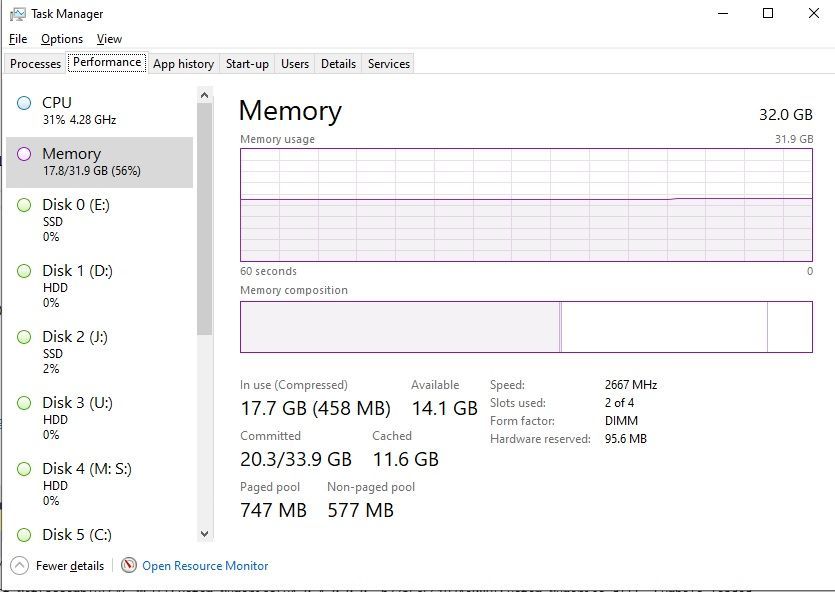Select Disk 4 (M: S:) in sidebar

87,469
